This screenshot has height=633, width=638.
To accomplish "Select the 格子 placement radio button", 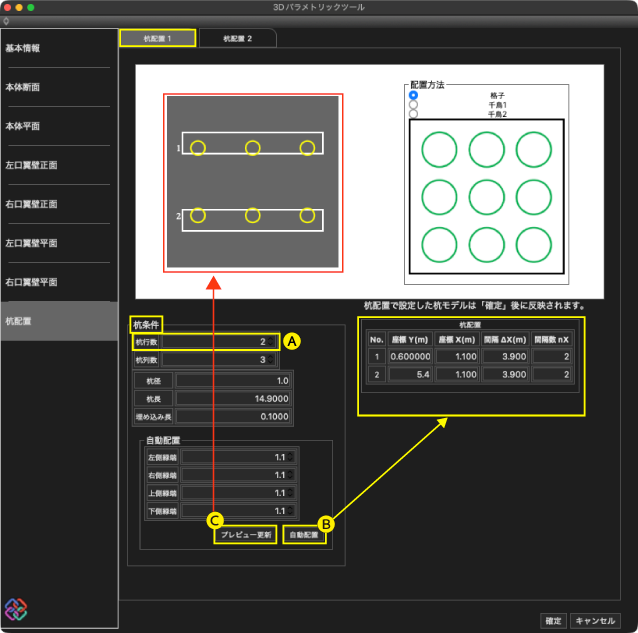I will point(413,95).
